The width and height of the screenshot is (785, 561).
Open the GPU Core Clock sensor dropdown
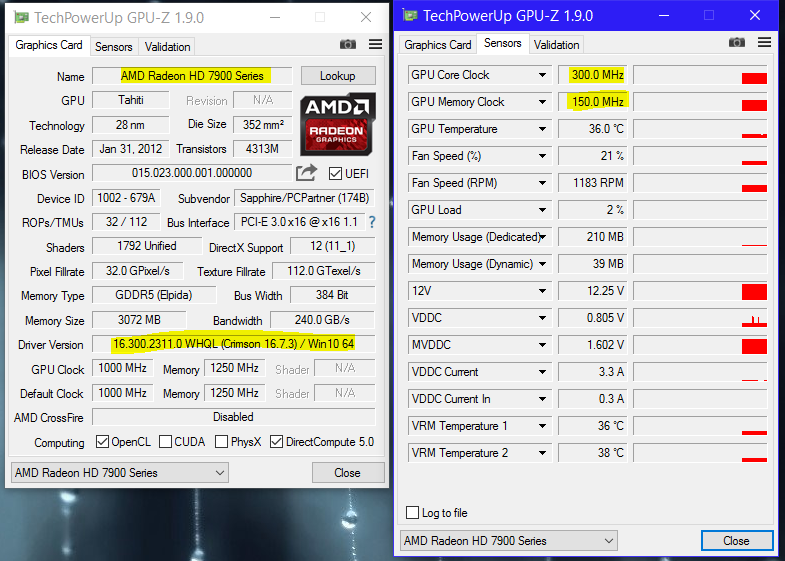[542, 75]
